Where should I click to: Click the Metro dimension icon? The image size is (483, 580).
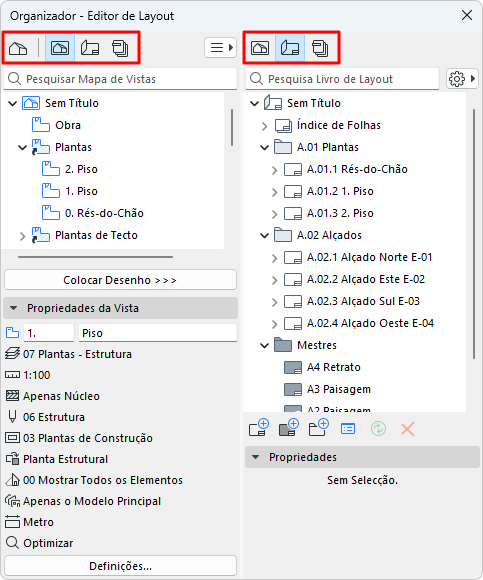(x=12, y=522)
